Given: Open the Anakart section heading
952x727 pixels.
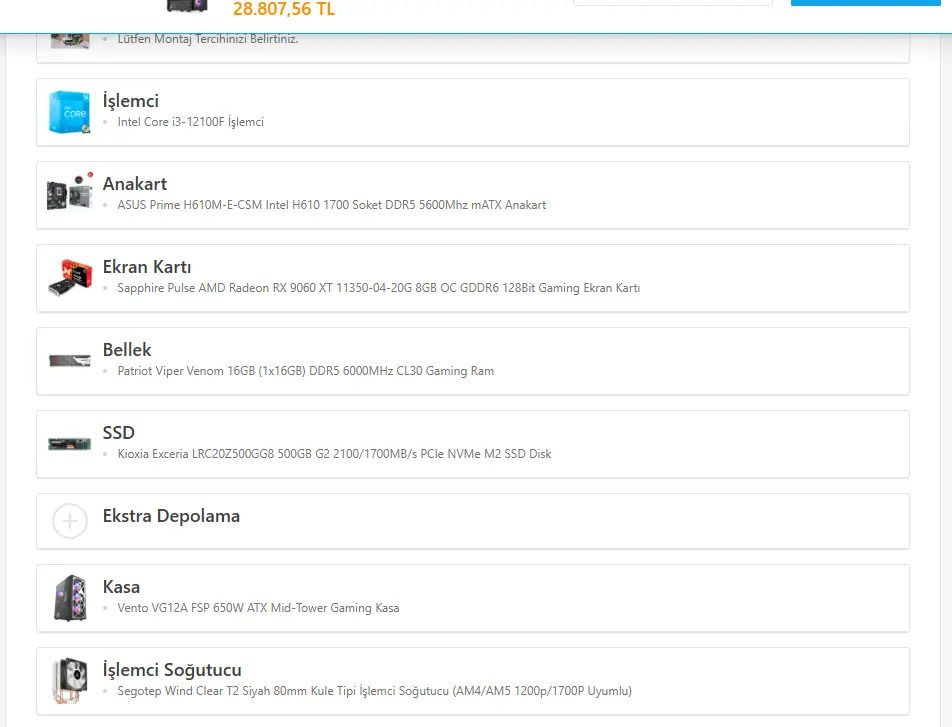Looking at the screenshot, I should pyautogui.click(x=135, y=183).
